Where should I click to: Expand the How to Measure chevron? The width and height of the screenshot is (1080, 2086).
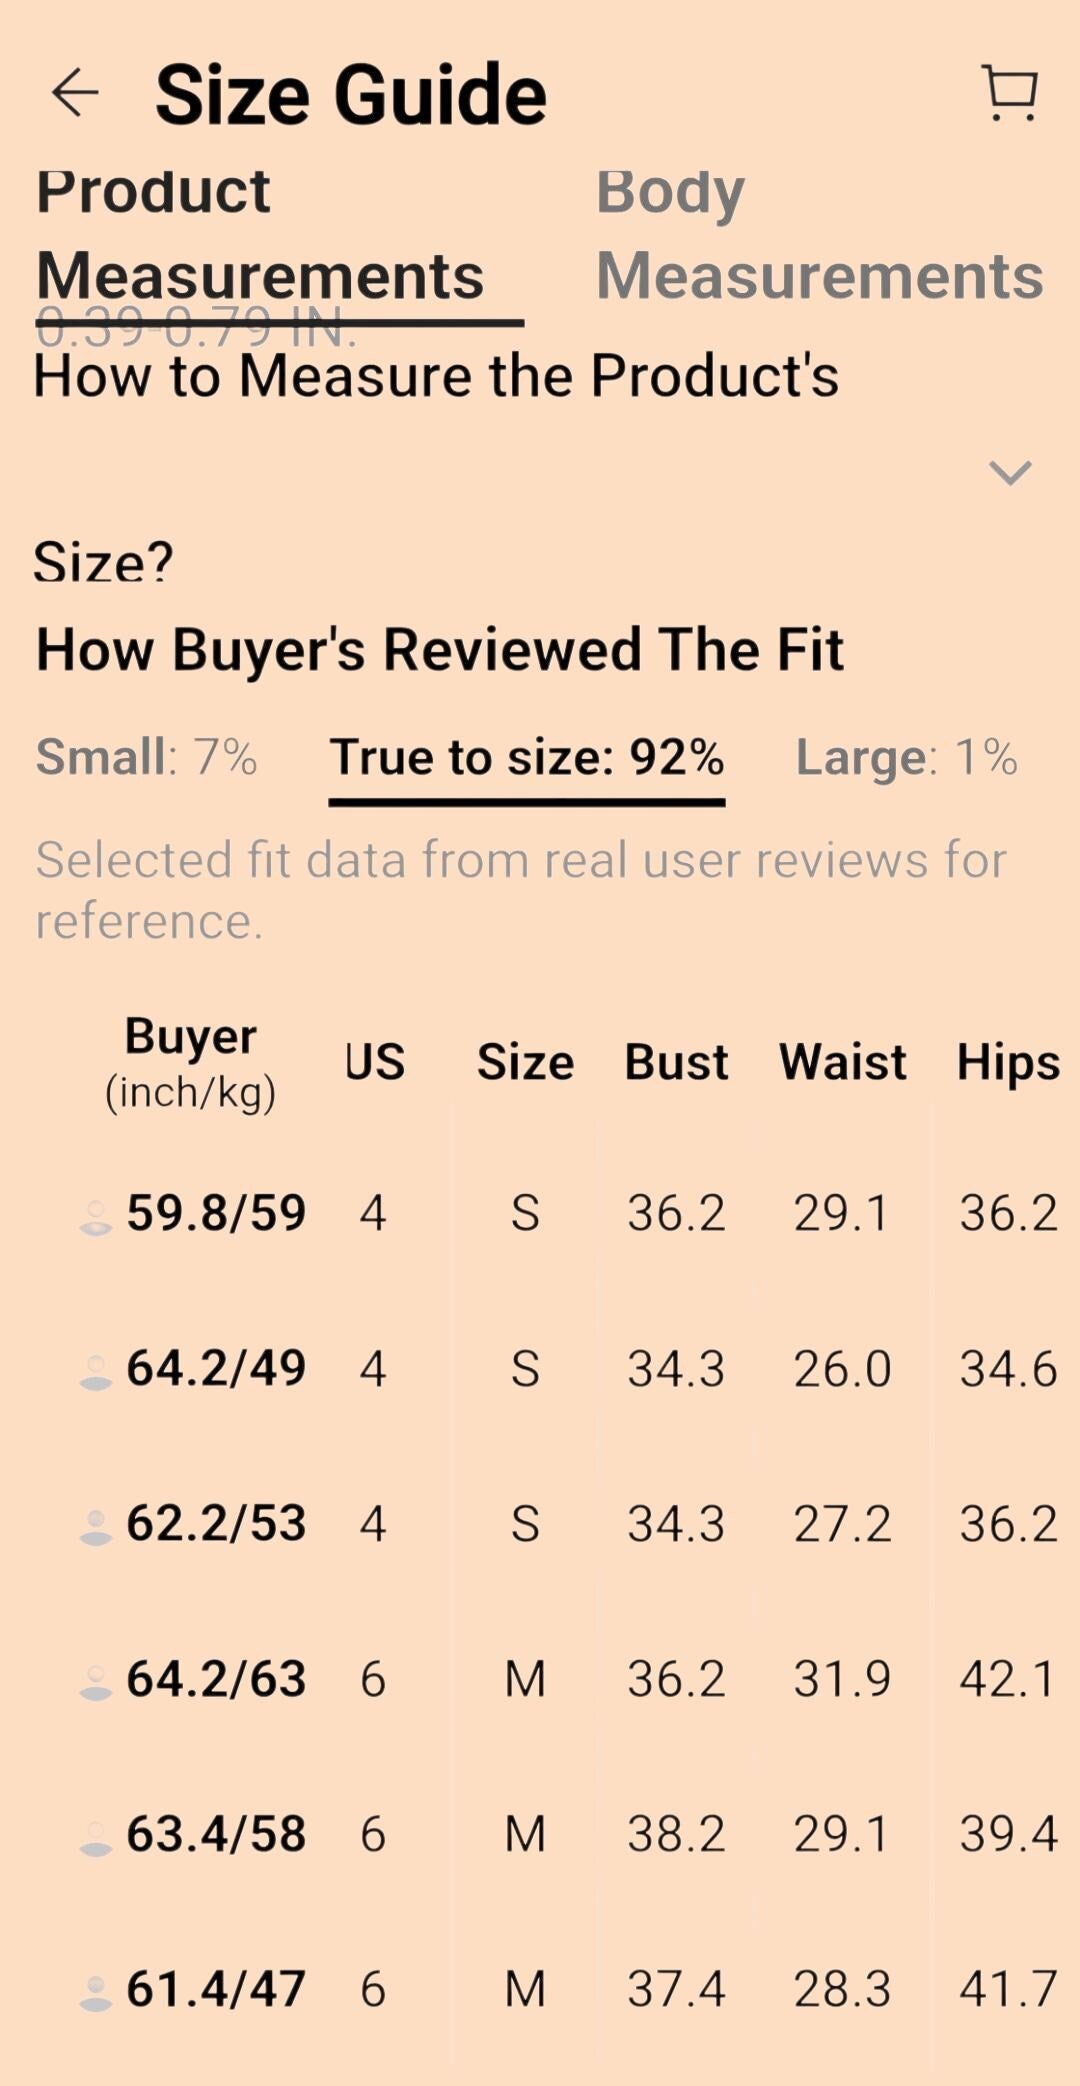click(1010, 472)
